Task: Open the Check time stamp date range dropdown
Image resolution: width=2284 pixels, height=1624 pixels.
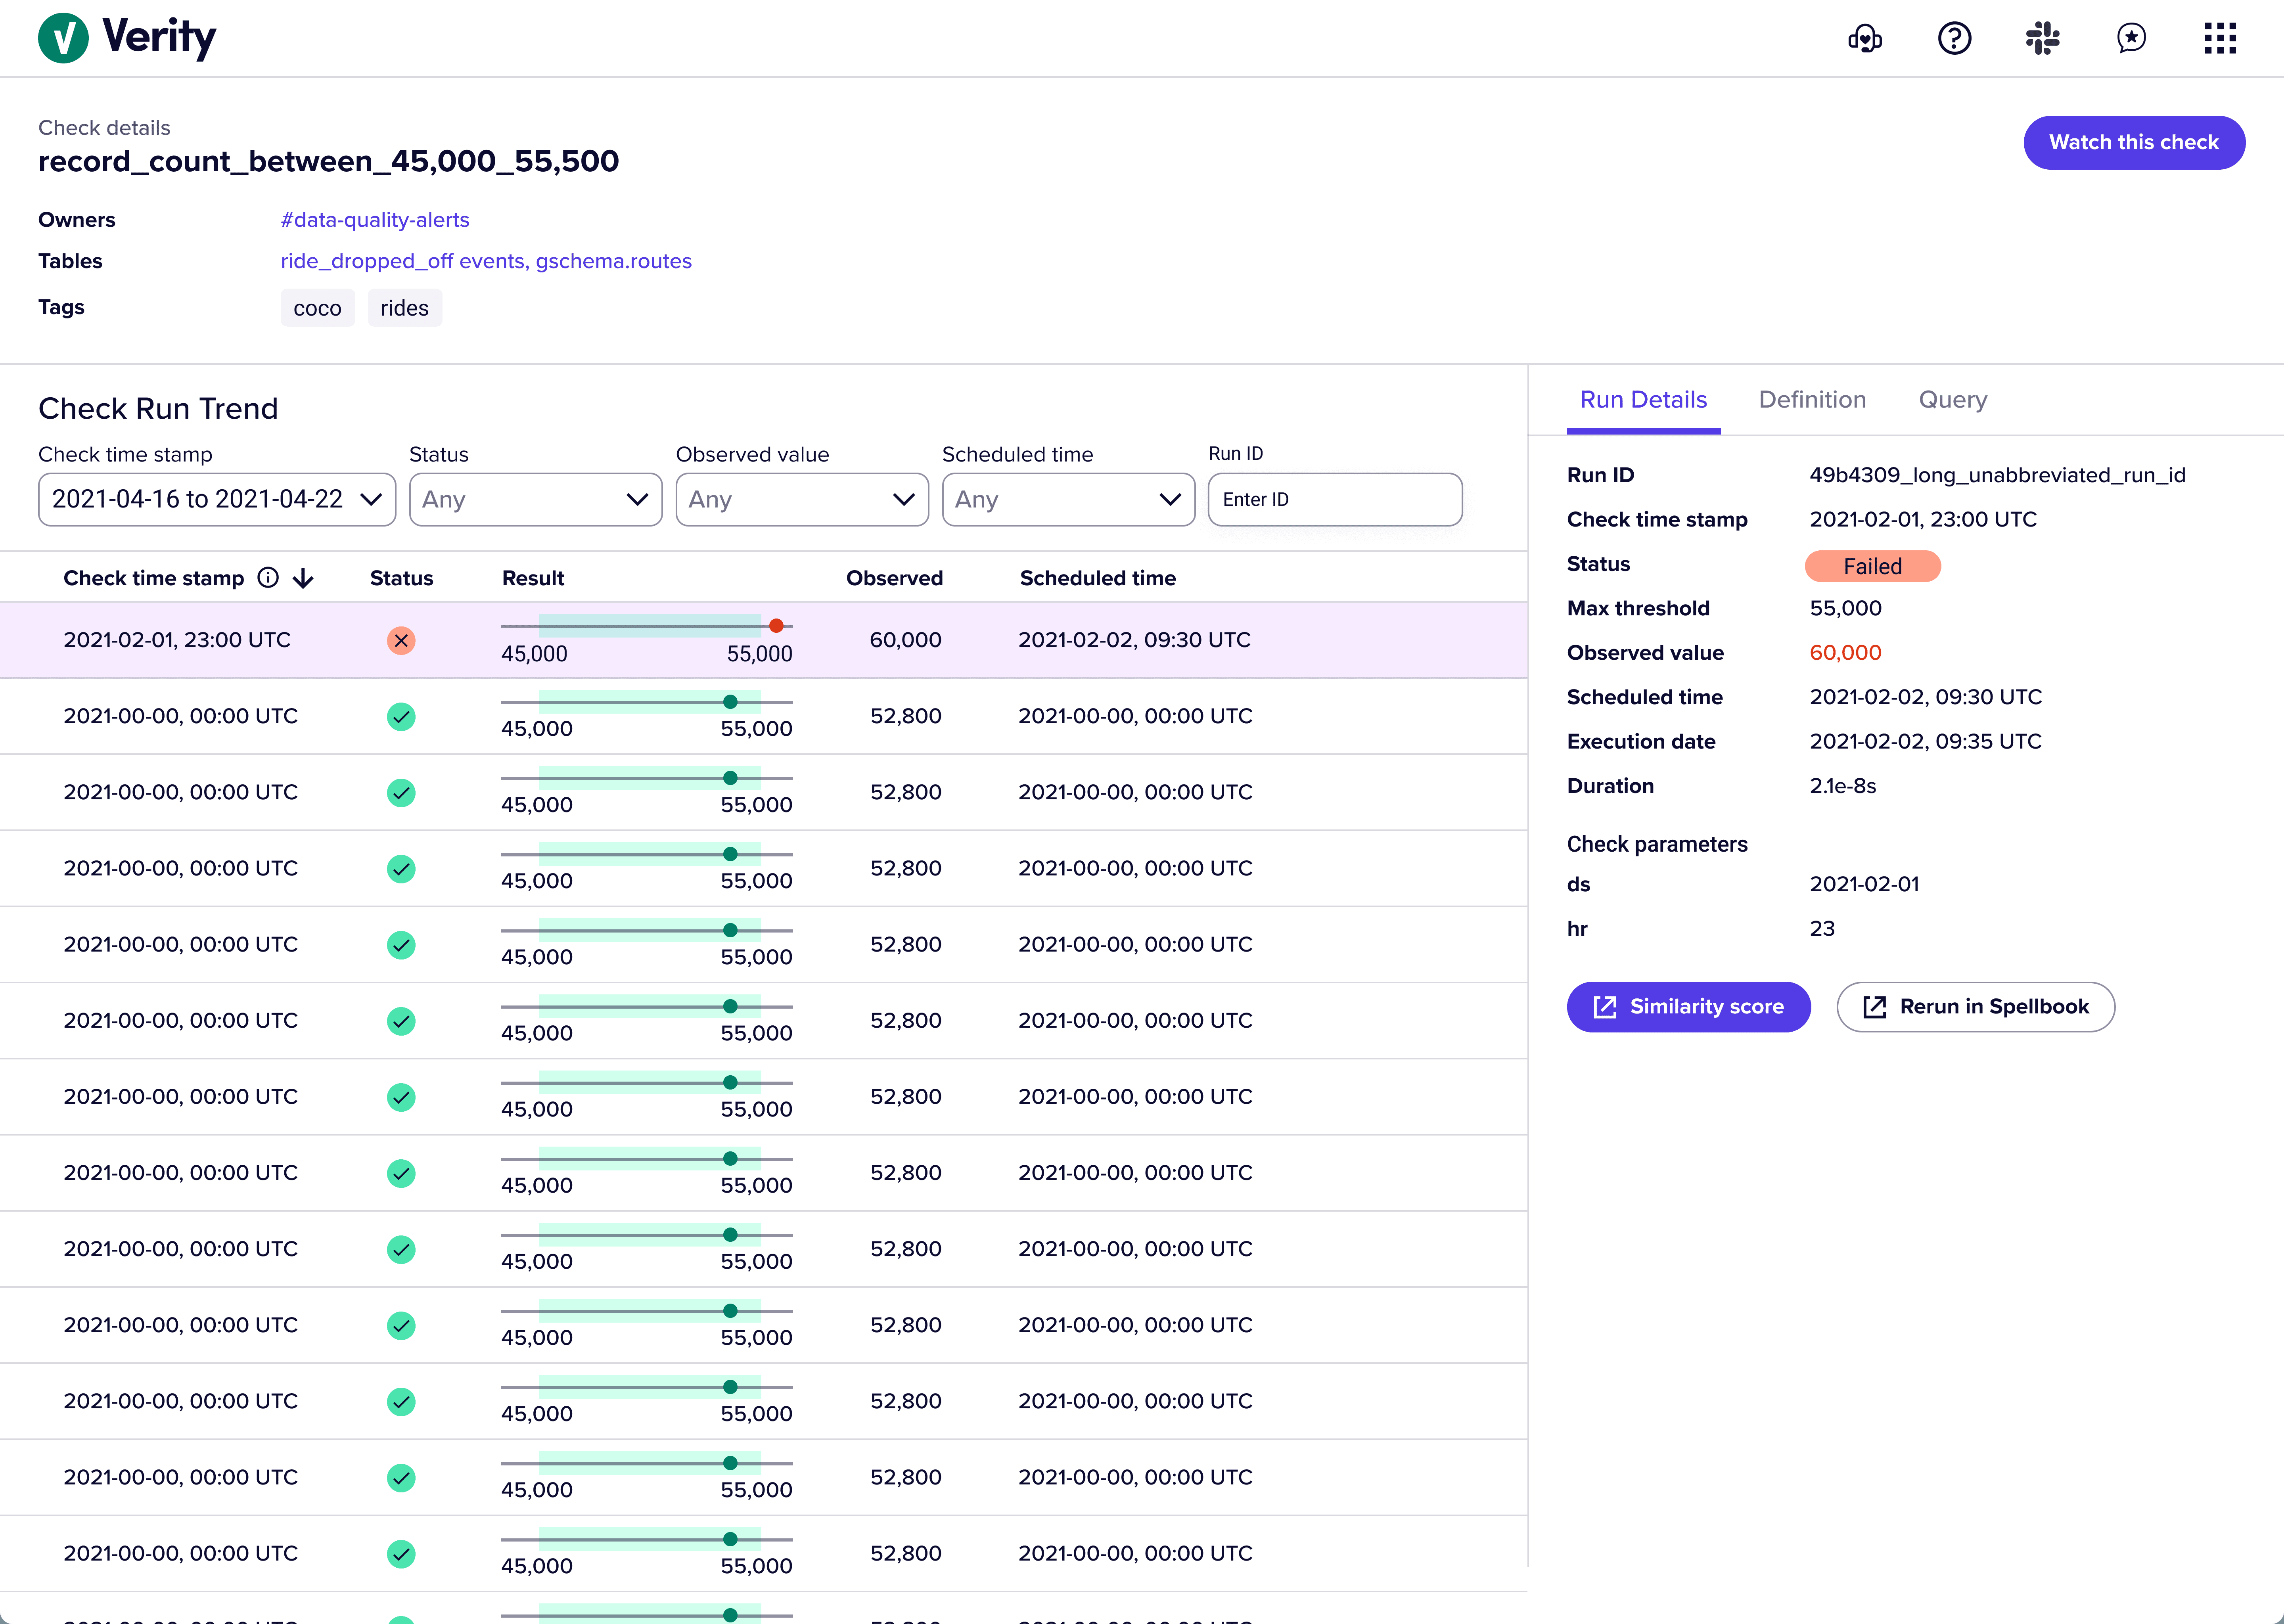Action: point(217,499)
